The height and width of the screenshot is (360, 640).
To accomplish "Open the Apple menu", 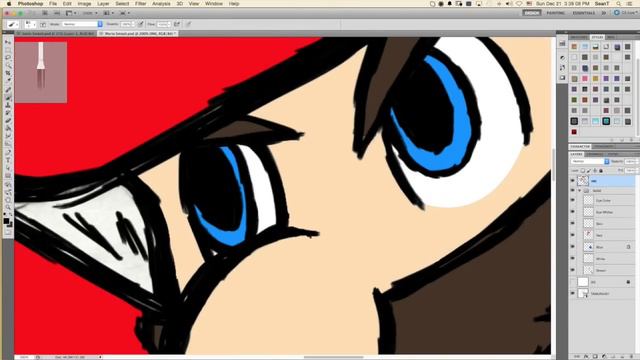I will [9, 4].
